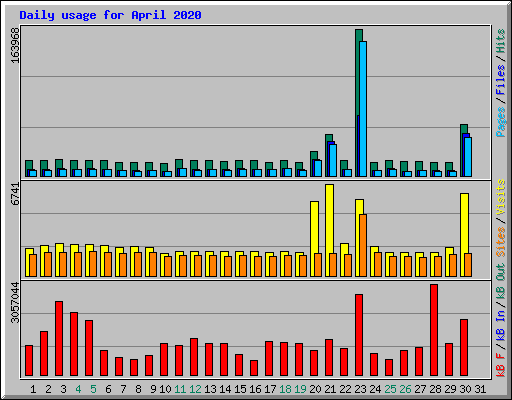Click the day 23 axis label
The width and height of the screenshot is (512, 400).
pos(360,389)
